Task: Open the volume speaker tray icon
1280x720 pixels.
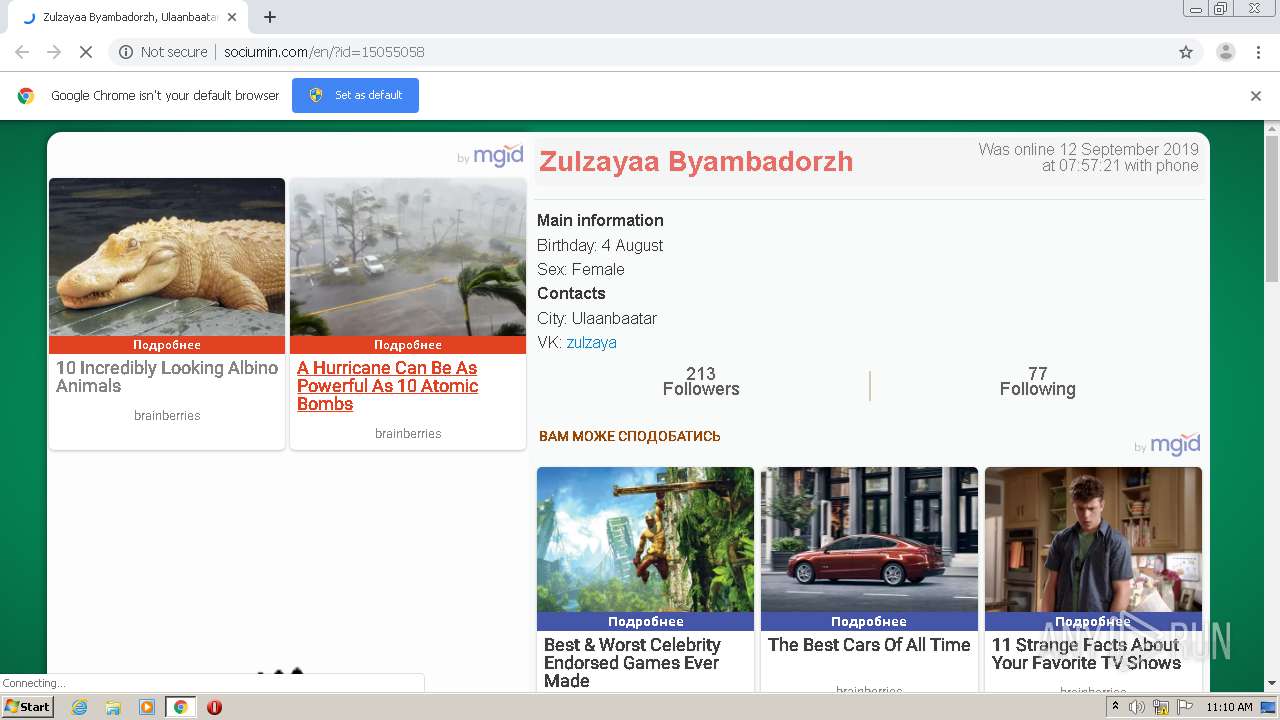Action: [x=1137, y=707]
